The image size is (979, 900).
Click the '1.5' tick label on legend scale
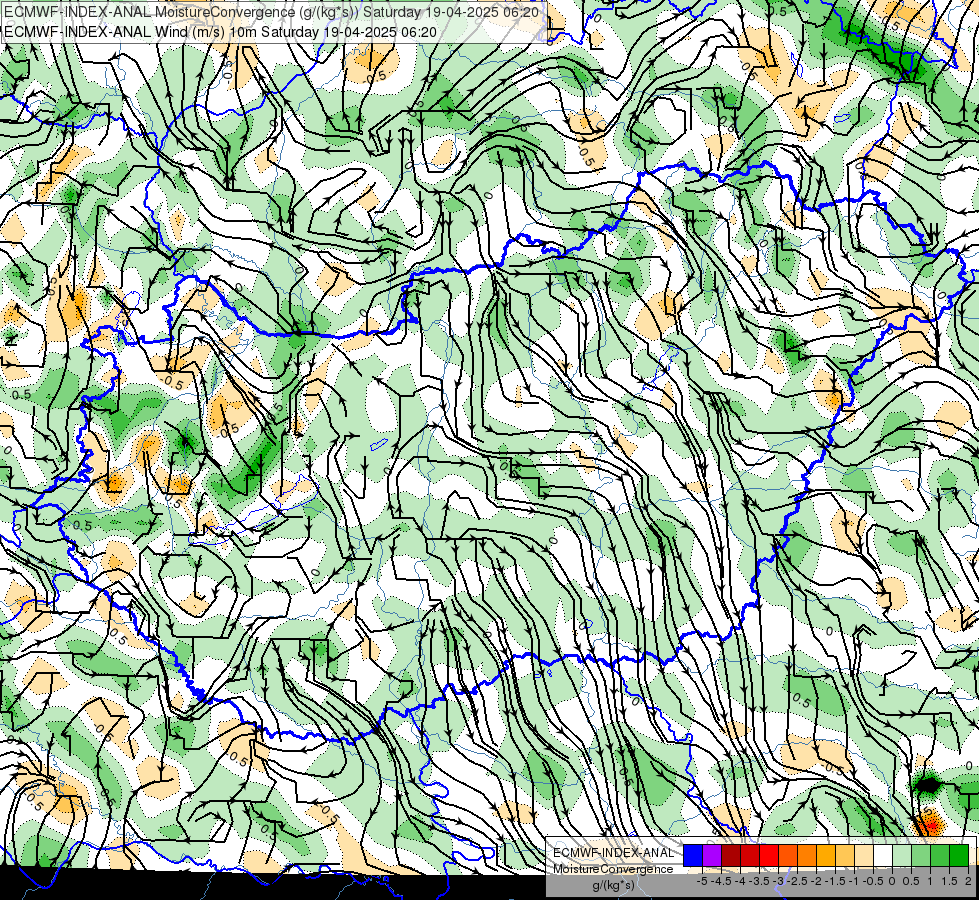950,881
